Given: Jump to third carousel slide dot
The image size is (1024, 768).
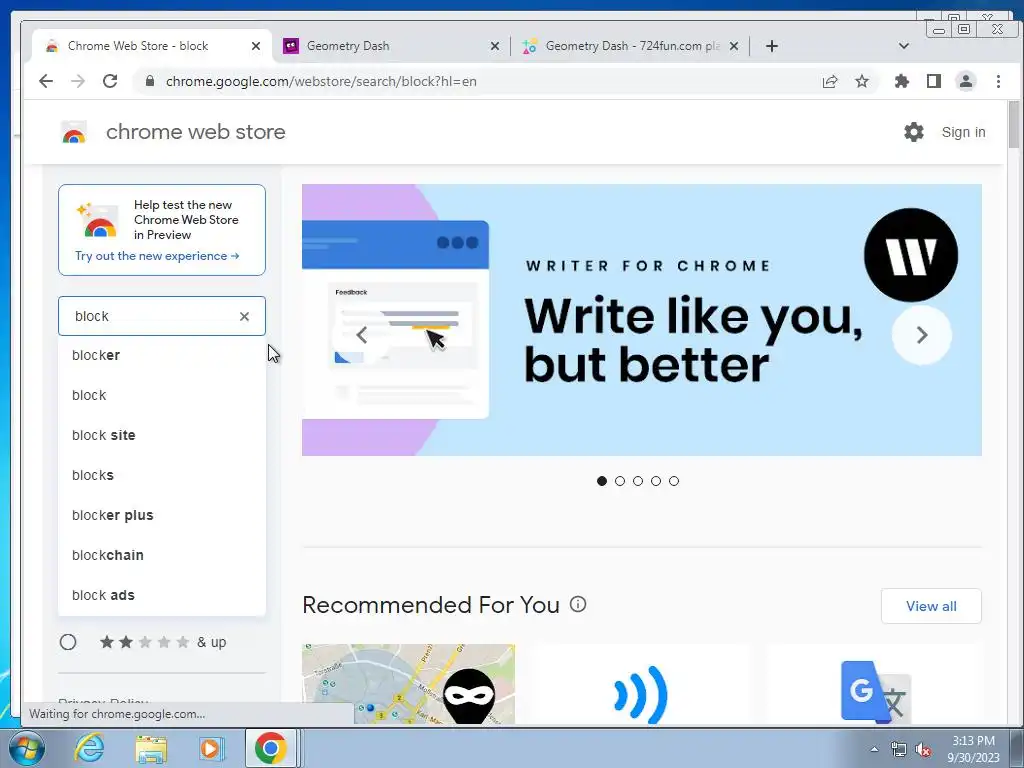Looking at the screenshot, I should click(638, 481).
